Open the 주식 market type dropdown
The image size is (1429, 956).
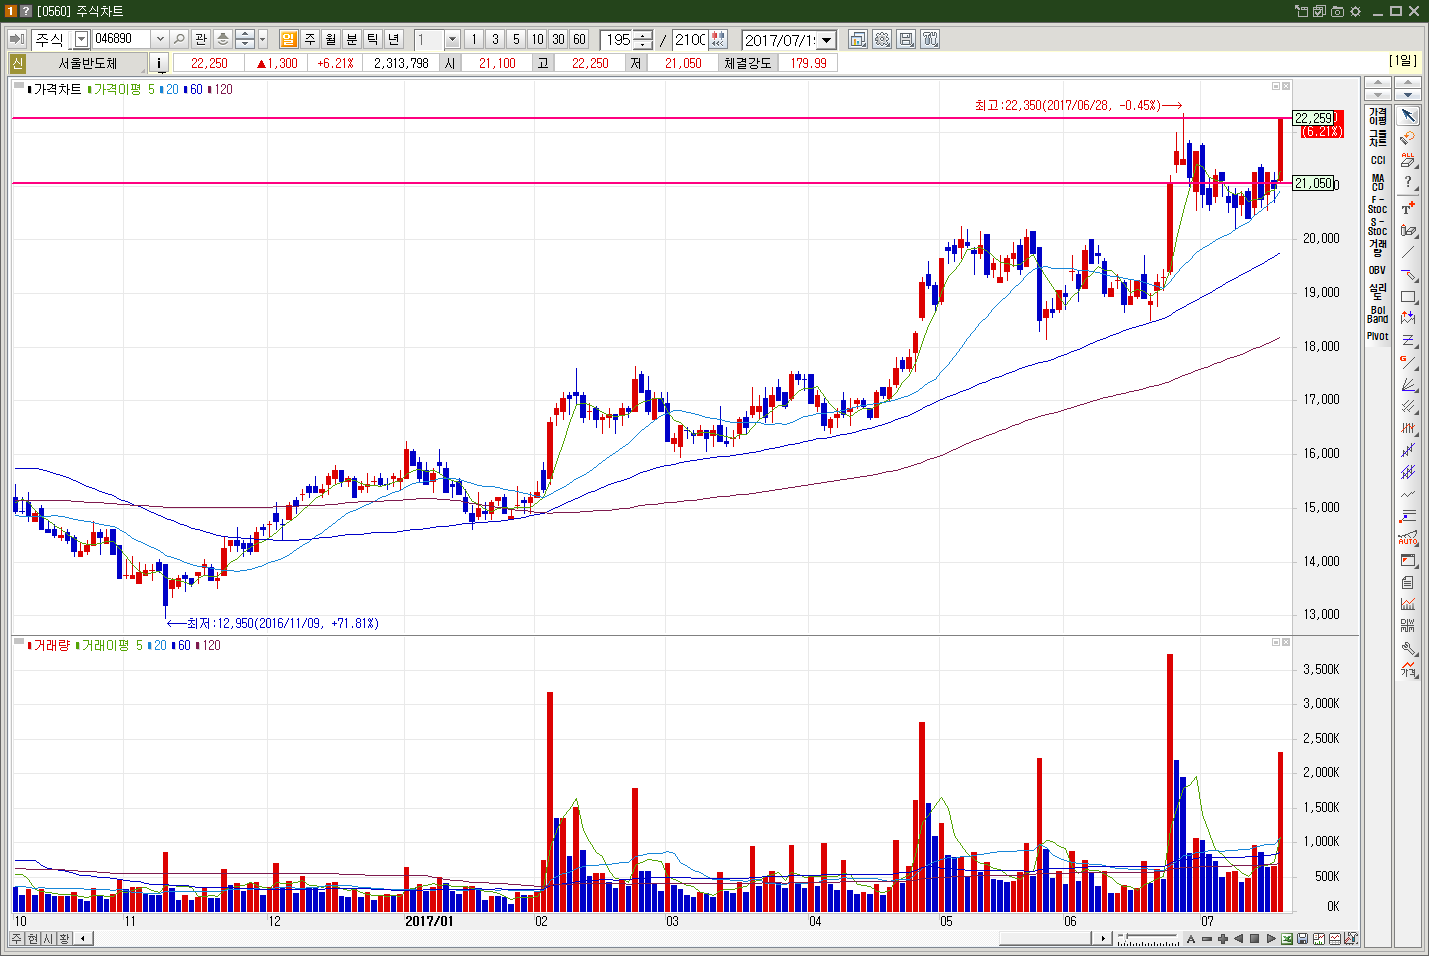click(x=81, y=39)
